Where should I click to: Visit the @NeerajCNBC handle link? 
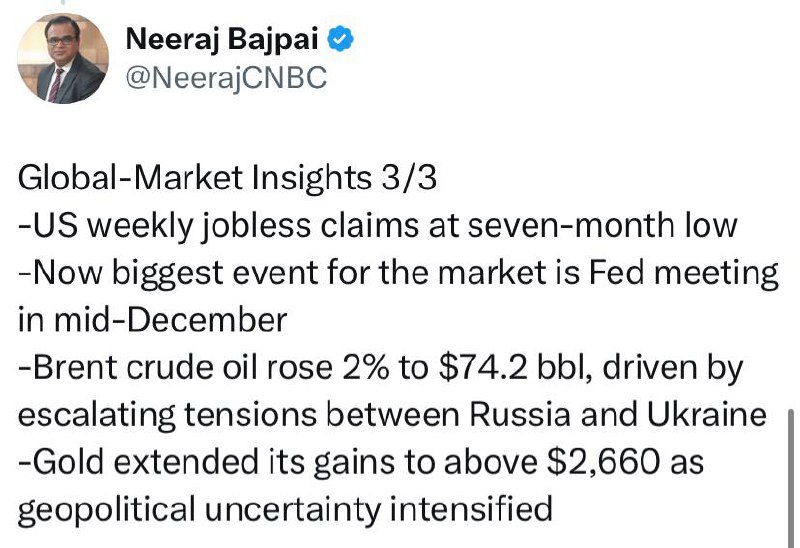click(226, 78)
